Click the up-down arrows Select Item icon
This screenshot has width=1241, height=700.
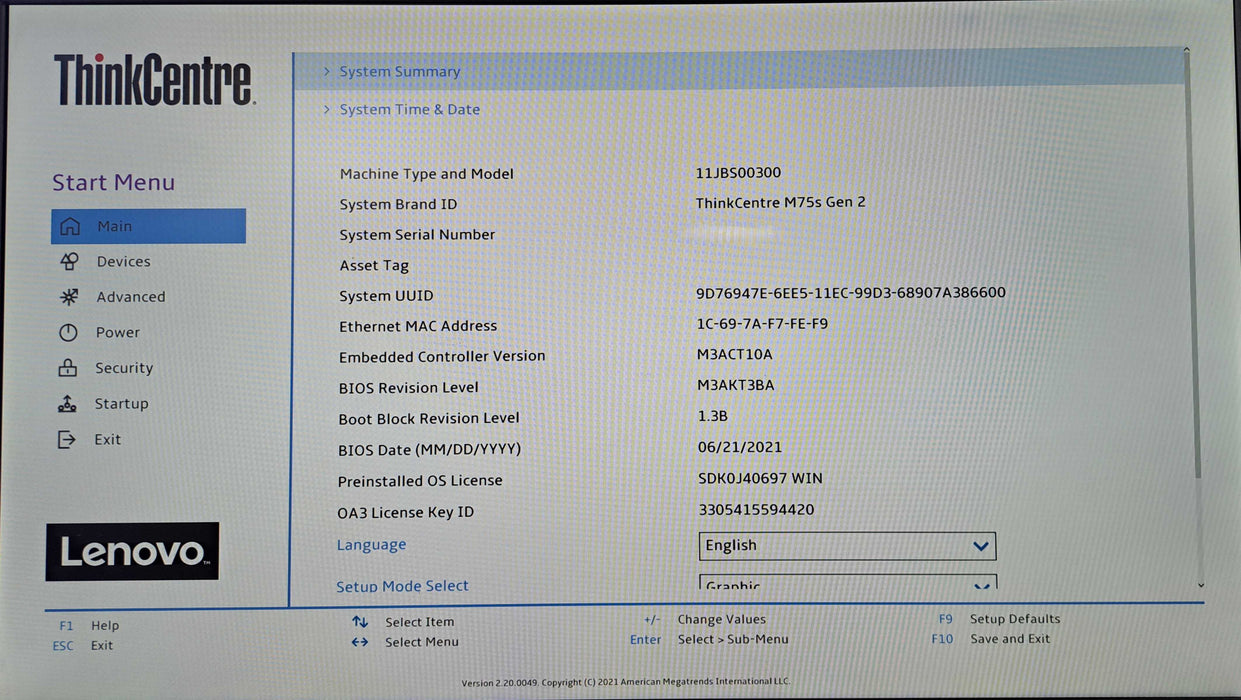point(360,622)
